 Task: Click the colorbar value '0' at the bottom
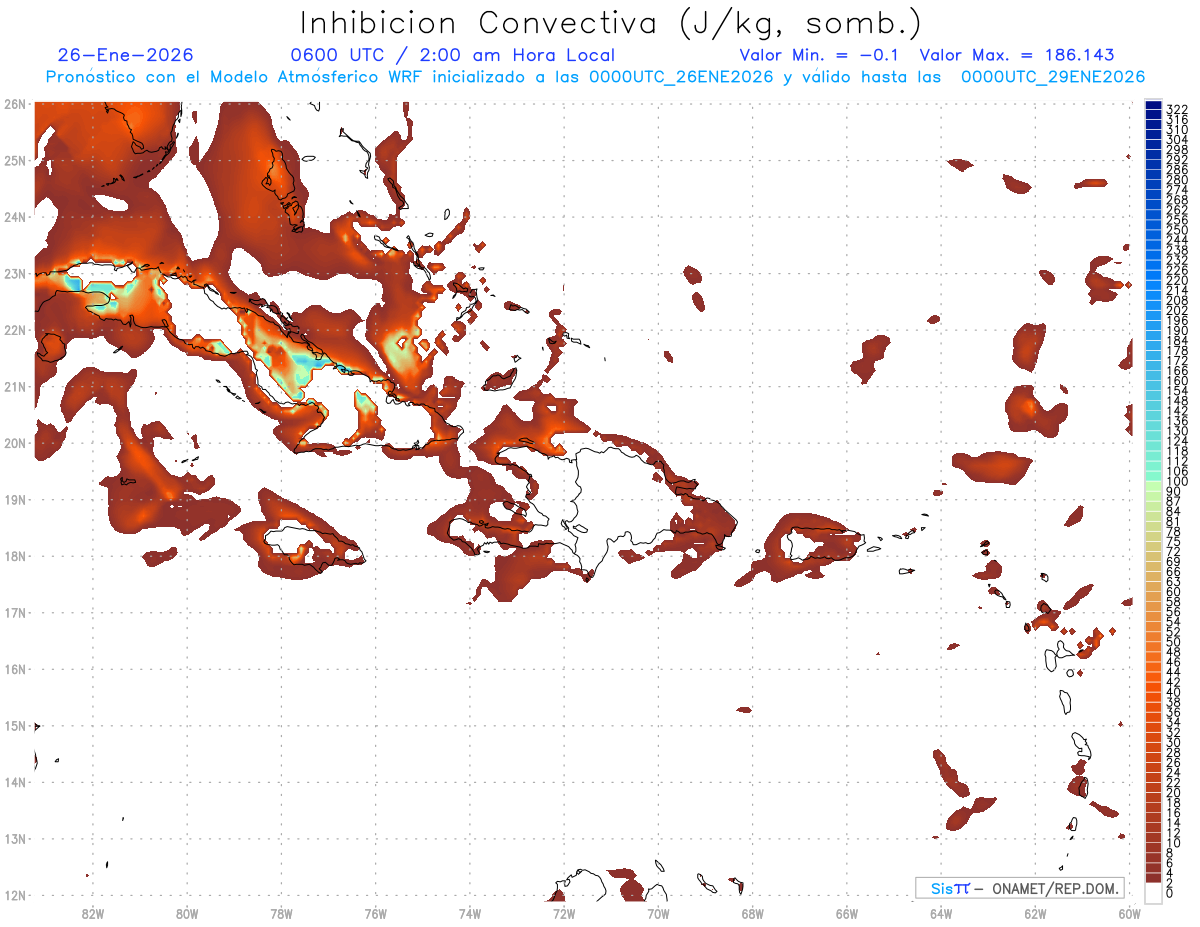(x=1170, y=893)
